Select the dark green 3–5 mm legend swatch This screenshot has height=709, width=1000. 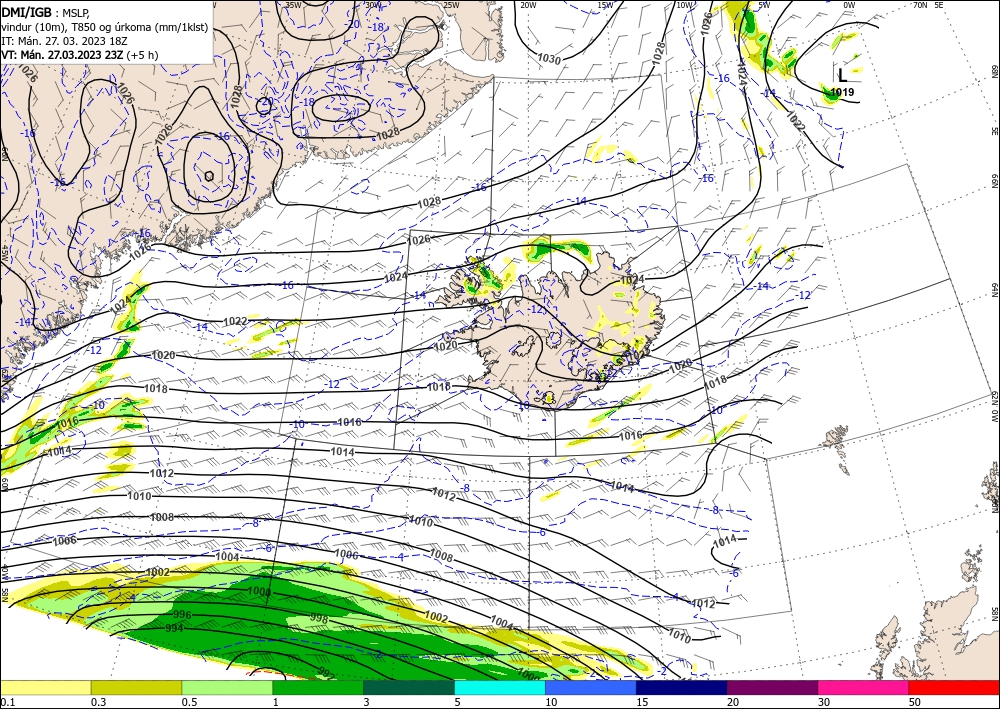point(409,687)
